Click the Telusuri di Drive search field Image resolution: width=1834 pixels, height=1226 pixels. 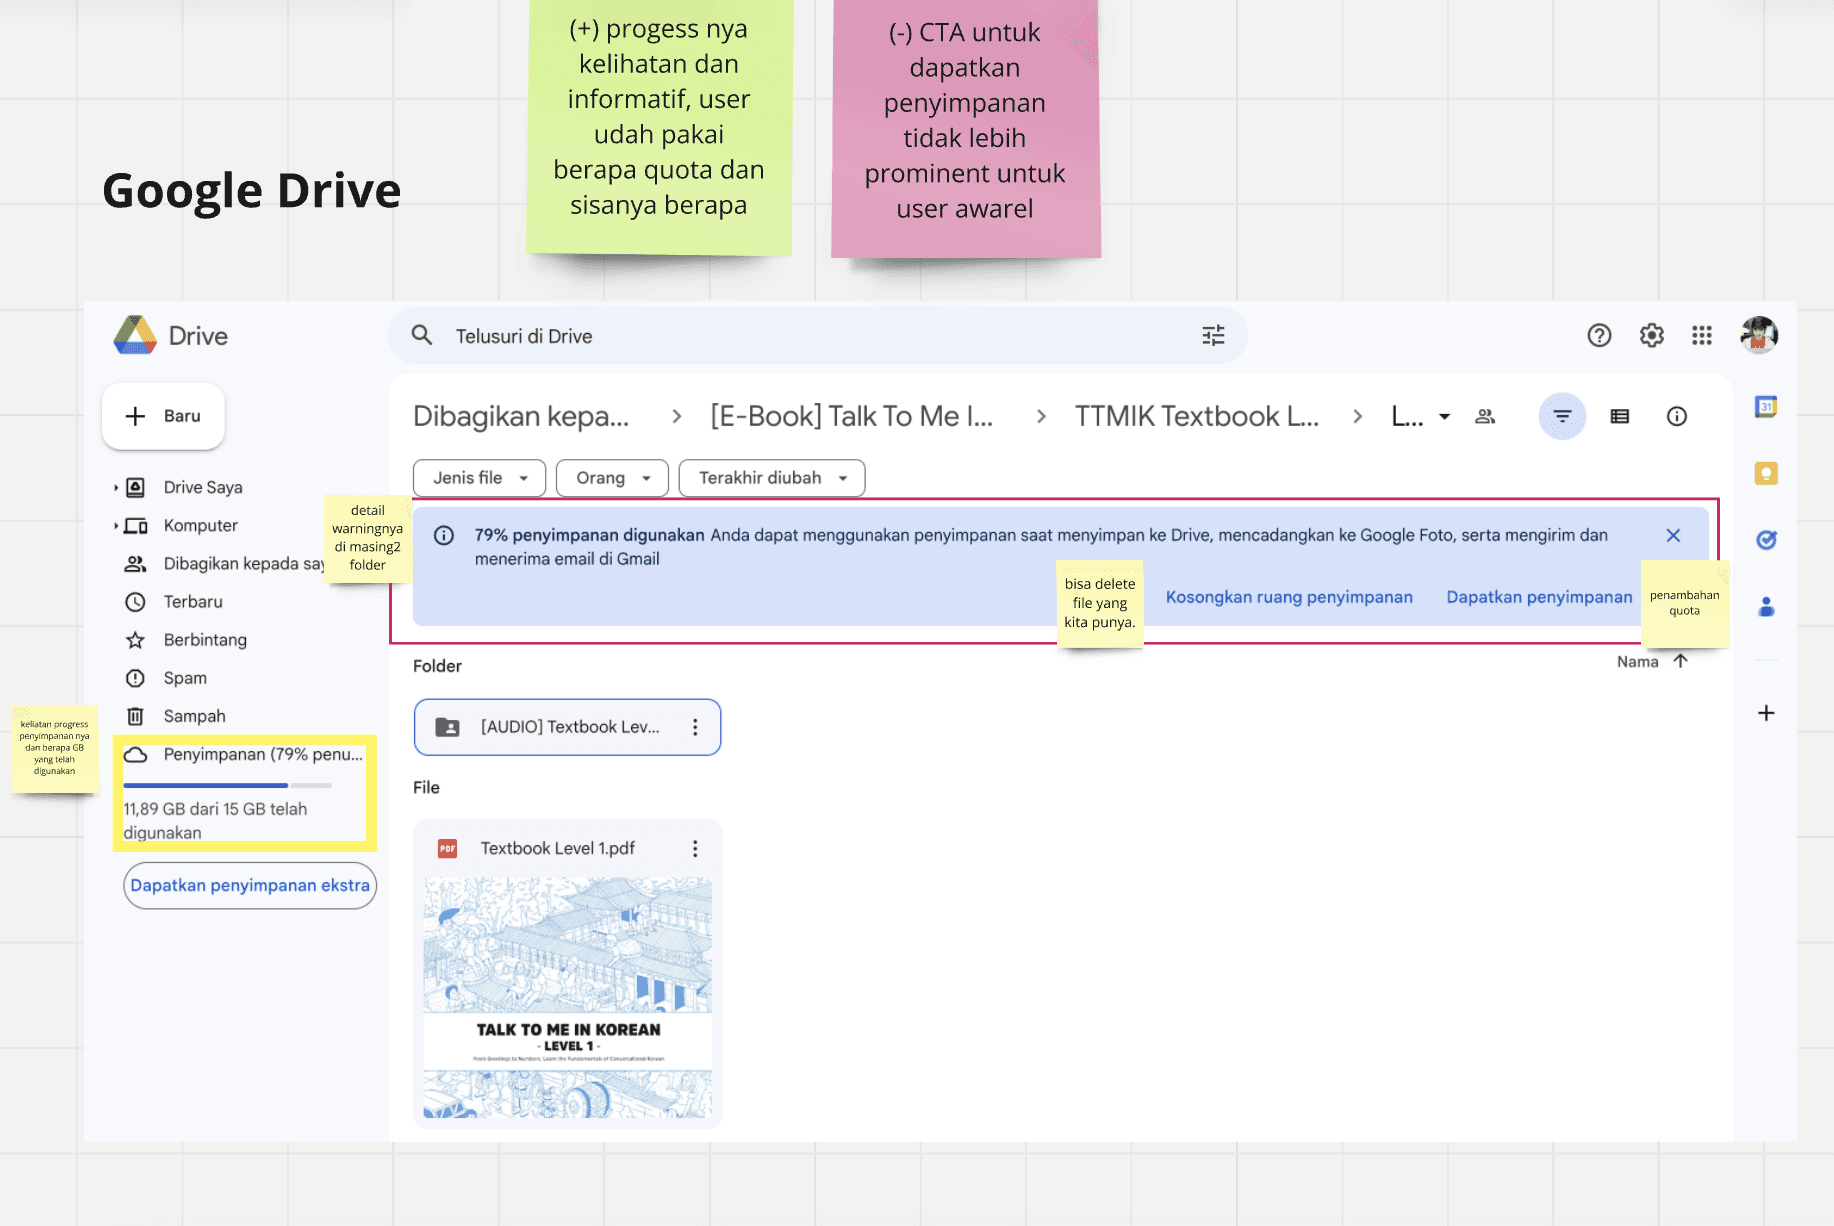[818, 336]
